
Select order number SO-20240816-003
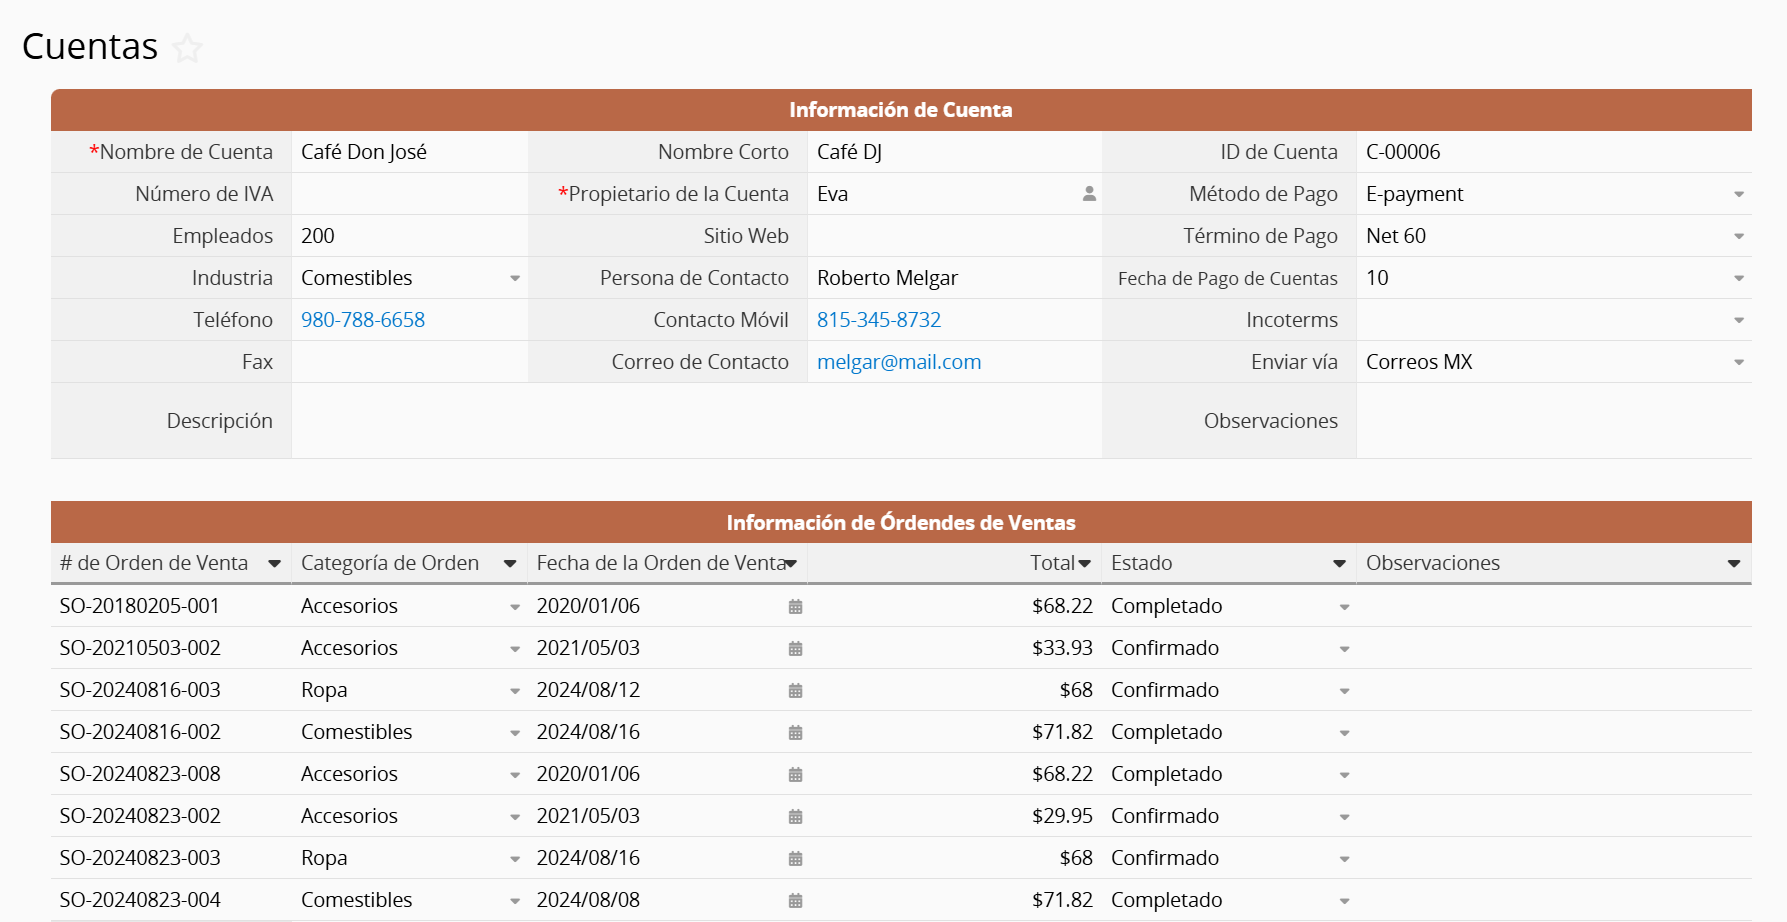(x=140, y=690)
